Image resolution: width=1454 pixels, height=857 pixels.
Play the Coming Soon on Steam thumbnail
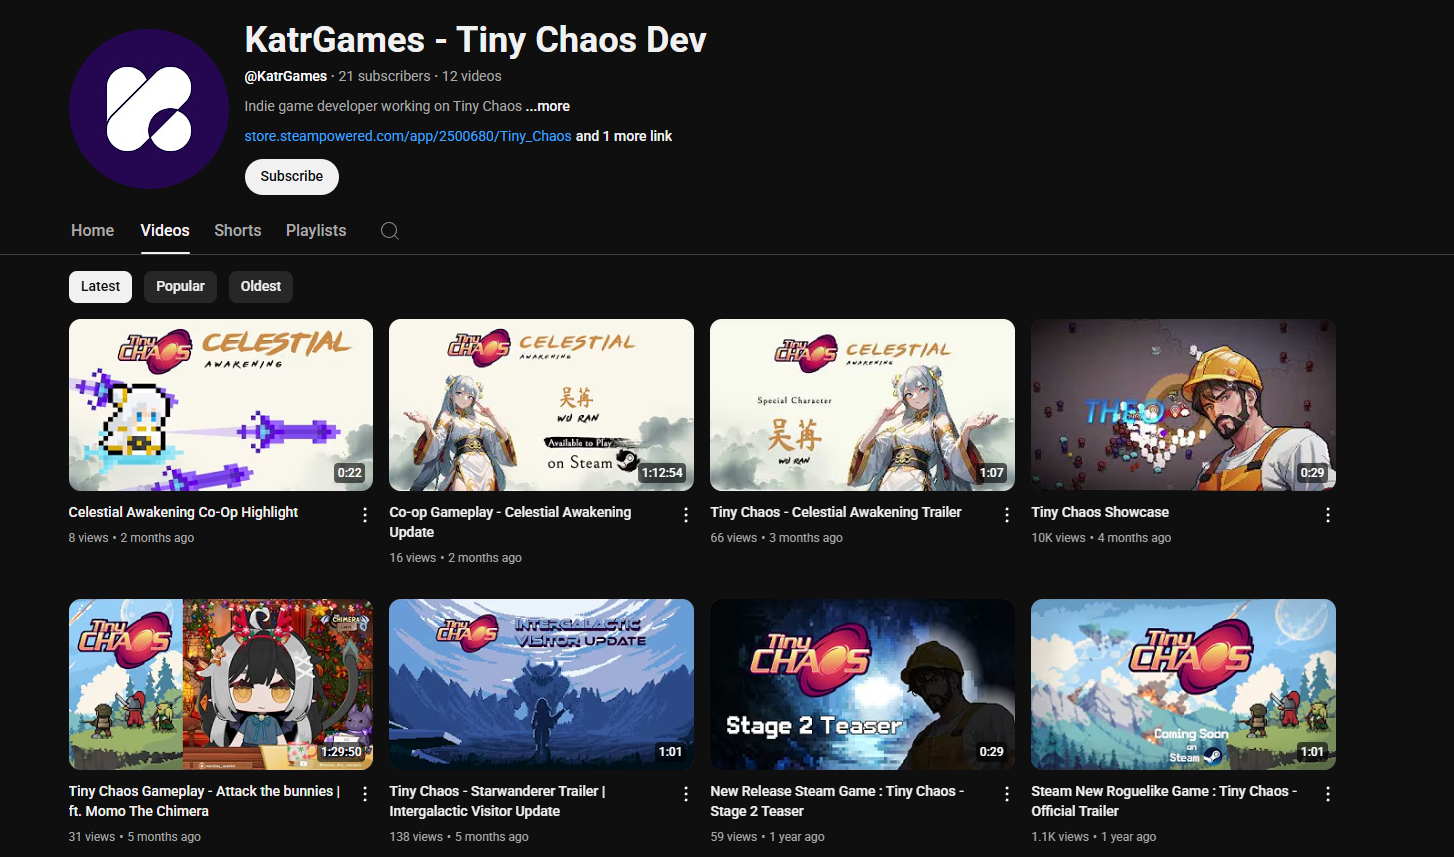tap(1184, 684)
